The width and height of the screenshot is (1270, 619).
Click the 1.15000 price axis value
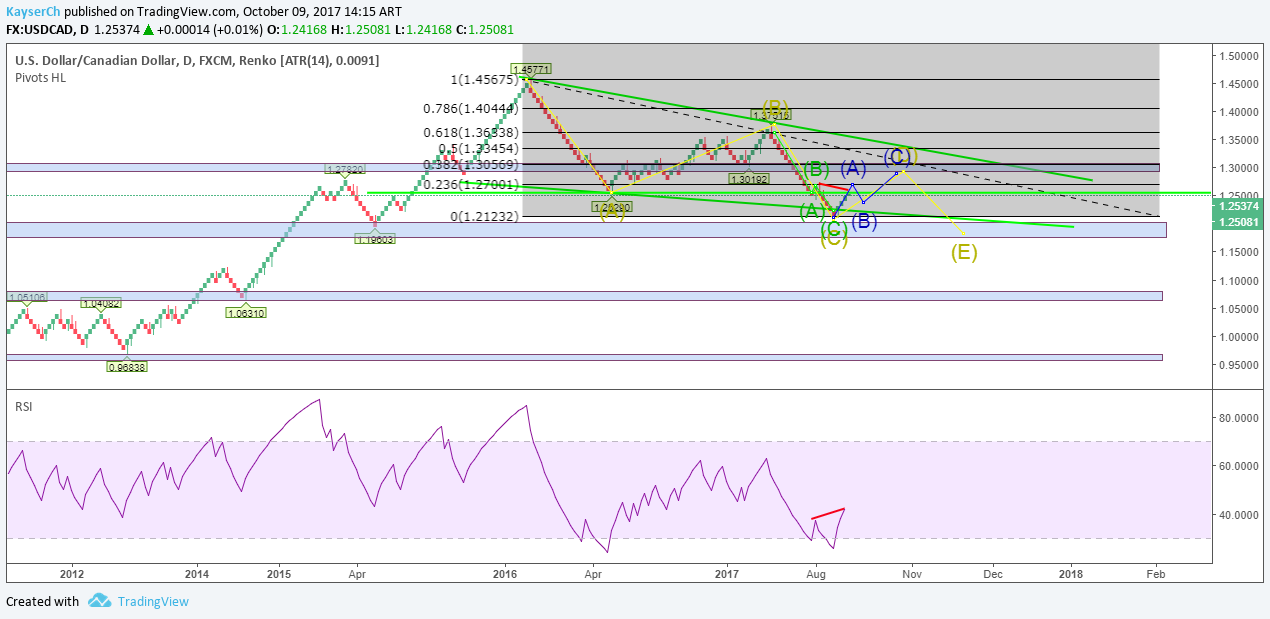click(x=1238, y=253)
